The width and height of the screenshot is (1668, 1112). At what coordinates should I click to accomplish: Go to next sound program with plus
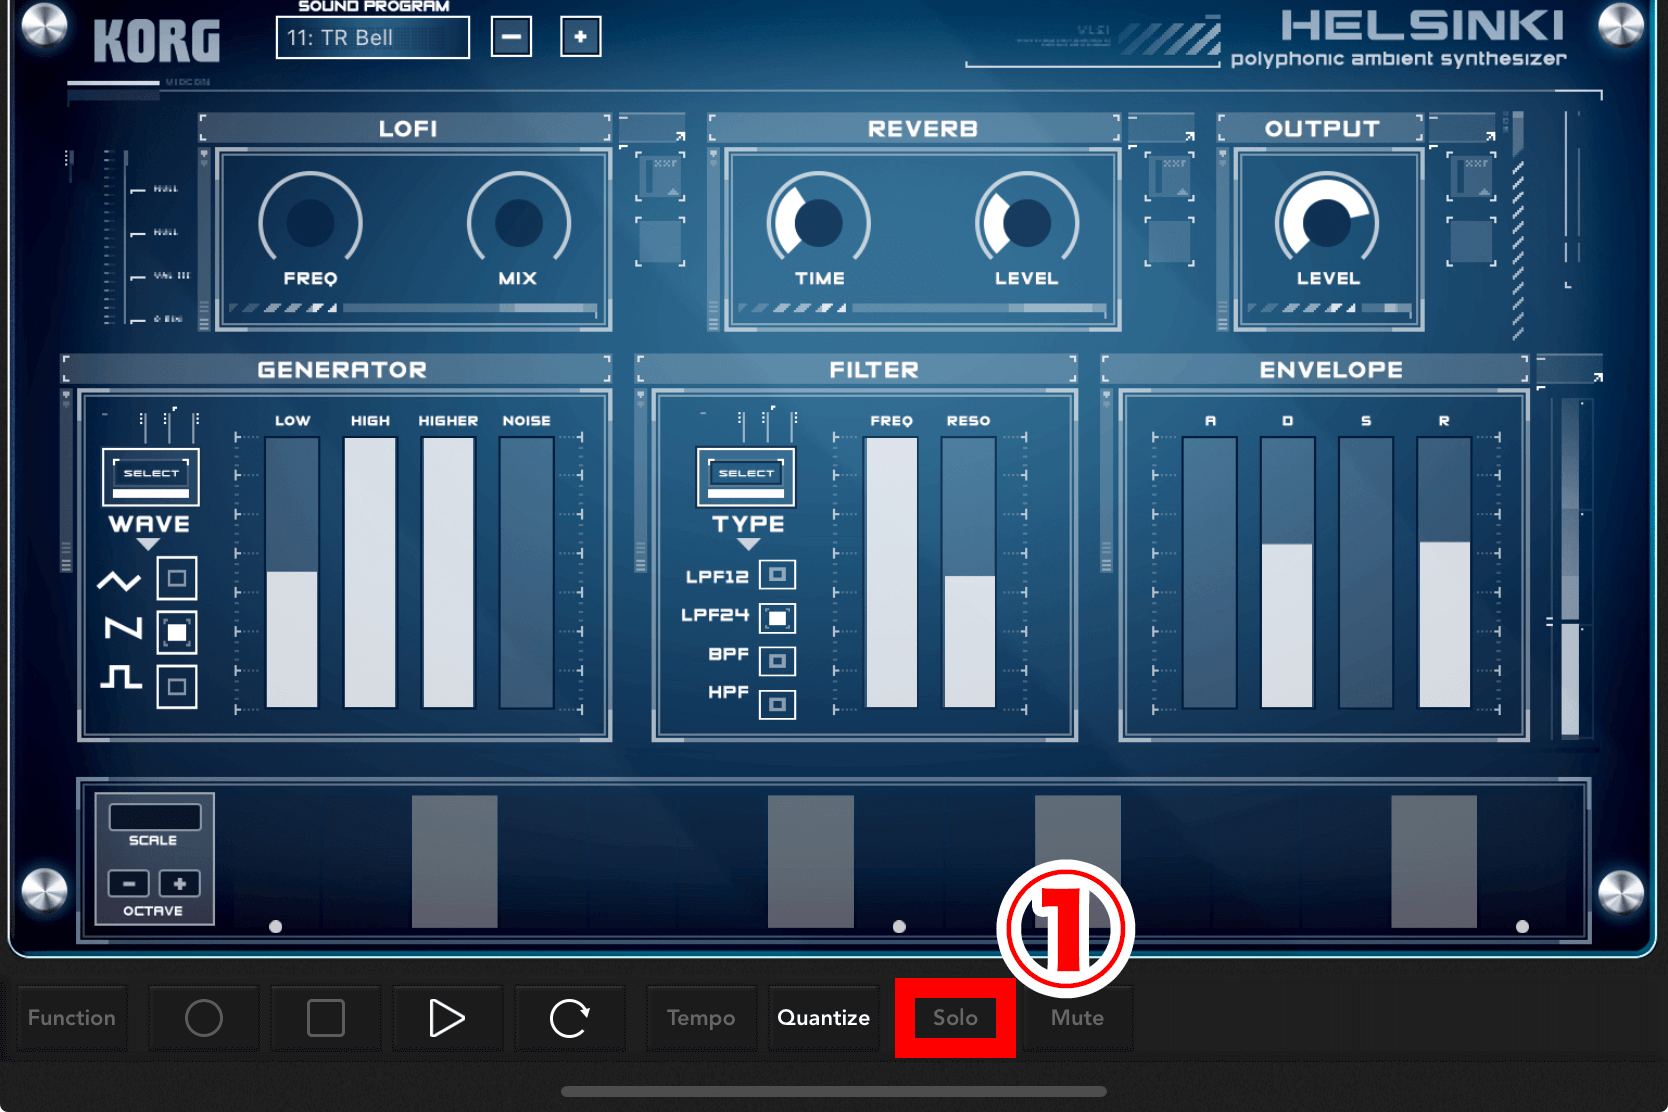(x=580, y=37)
